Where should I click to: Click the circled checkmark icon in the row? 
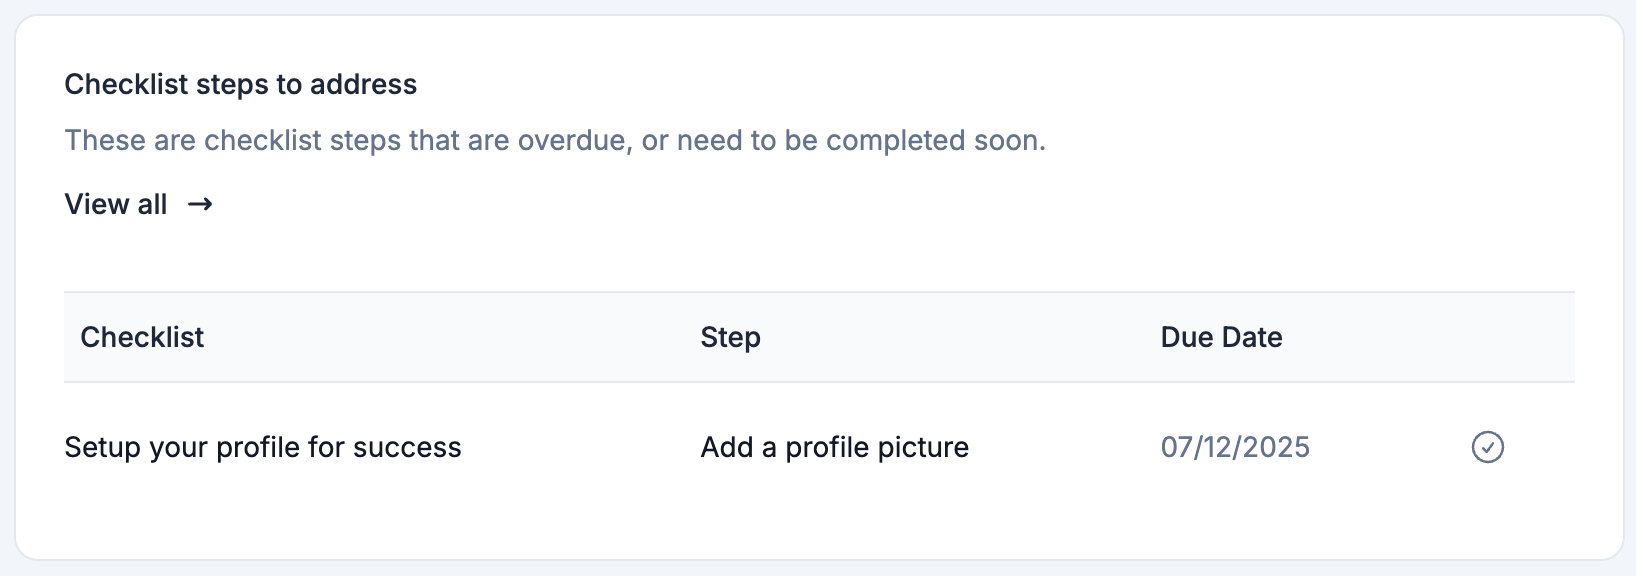click(1487, 447)
